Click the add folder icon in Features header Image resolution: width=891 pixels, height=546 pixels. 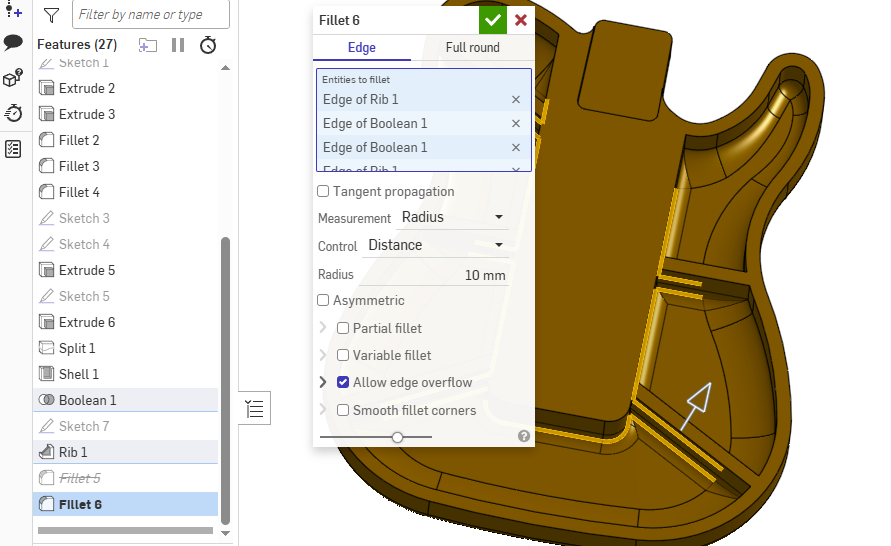(148, 45)
